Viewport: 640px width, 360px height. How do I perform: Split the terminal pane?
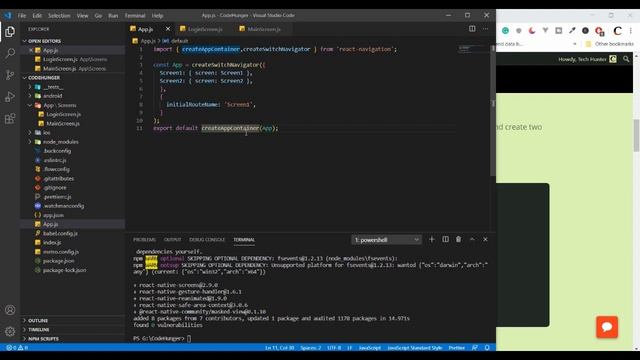445,239
